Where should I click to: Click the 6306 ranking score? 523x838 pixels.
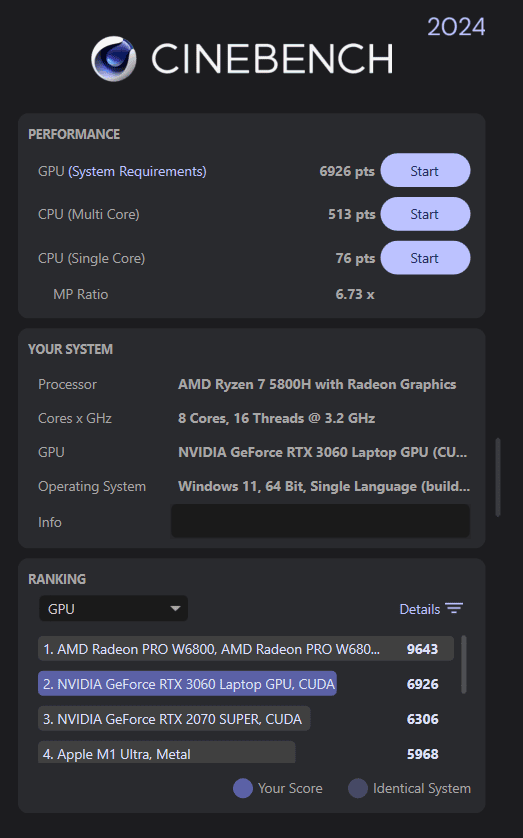coord(423,719)
